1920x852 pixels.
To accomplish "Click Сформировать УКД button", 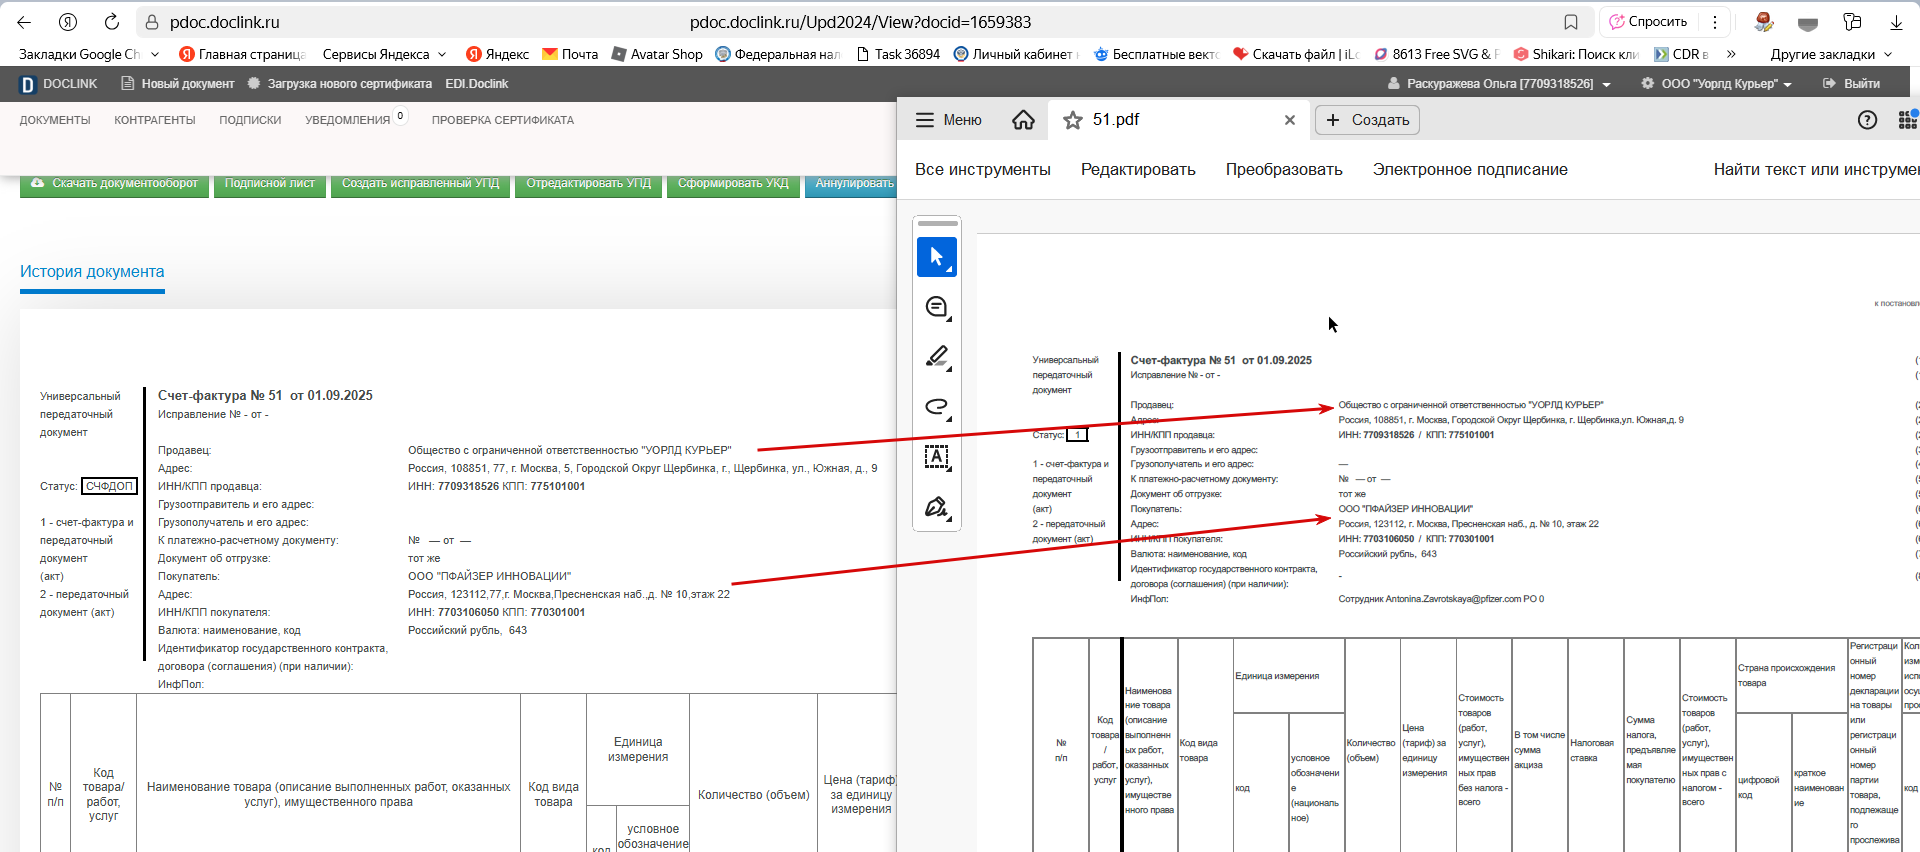I will [x=733, y=184].
